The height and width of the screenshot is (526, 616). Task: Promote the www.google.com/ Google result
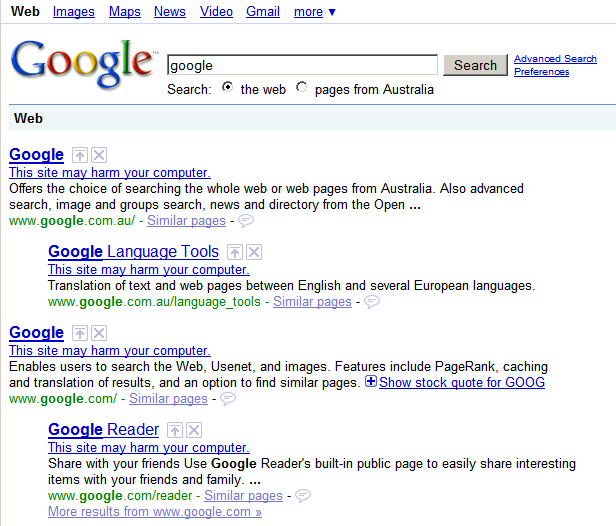click(x=80, y=333)
